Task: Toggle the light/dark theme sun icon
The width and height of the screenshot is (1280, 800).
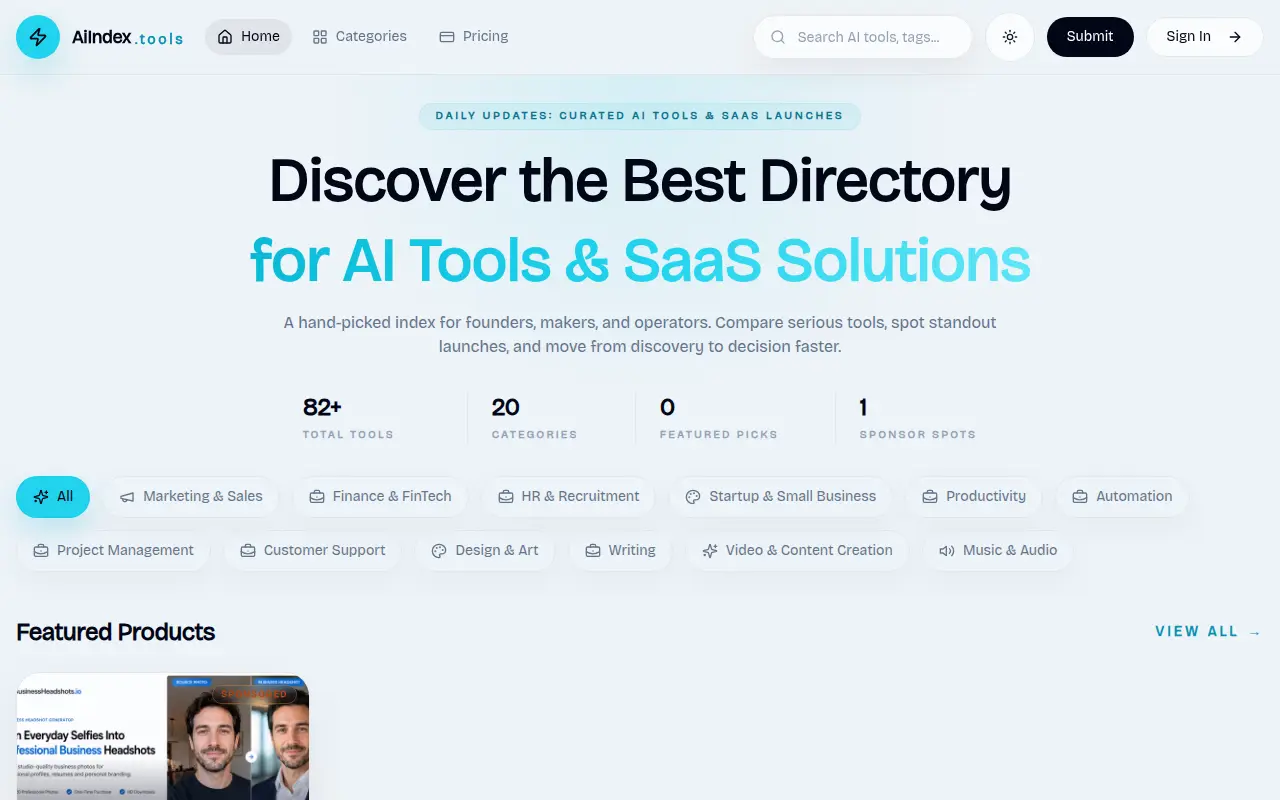Action: (x=1010, y=37)
